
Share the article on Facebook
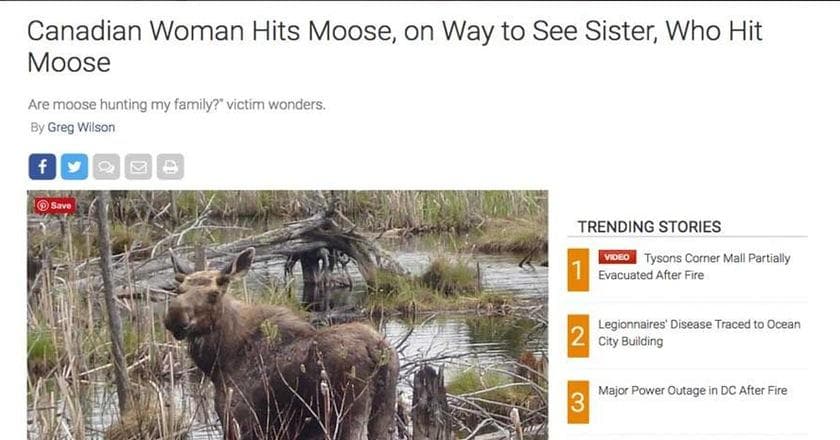[x=42, y=167]
